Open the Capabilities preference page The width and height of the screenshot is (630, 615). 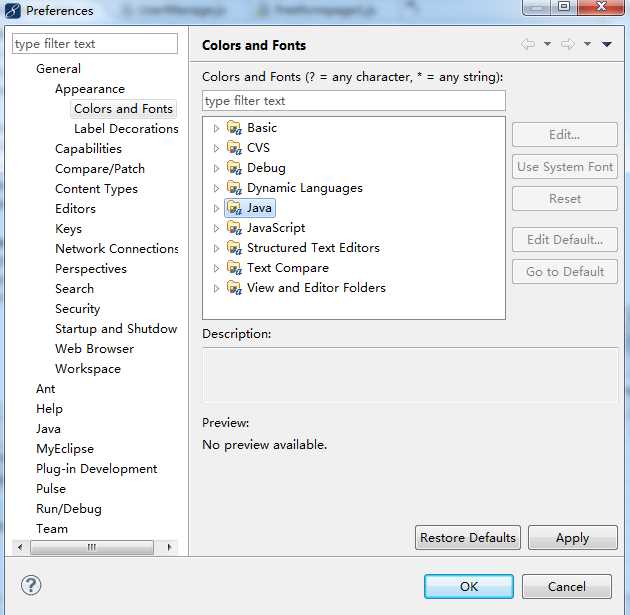click(x=88, y=149)
